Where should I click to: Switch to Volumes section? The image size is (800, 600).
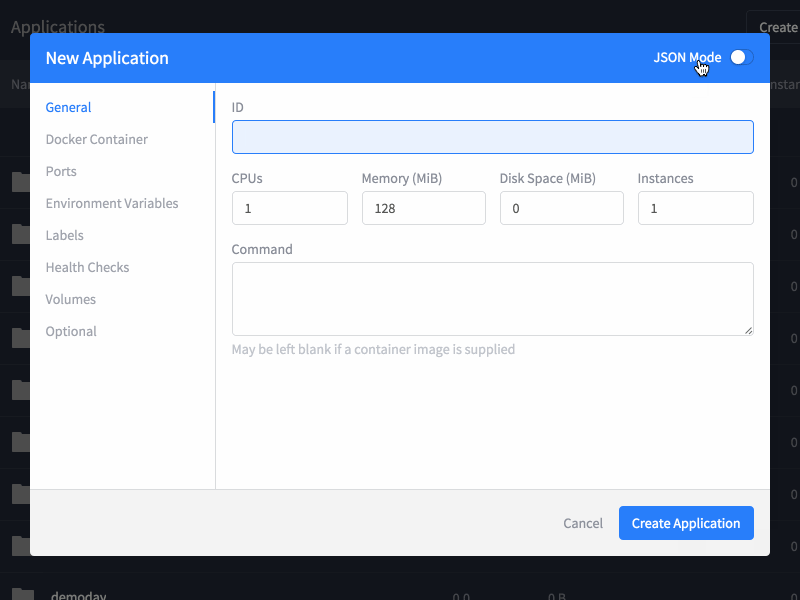[70, 299]
